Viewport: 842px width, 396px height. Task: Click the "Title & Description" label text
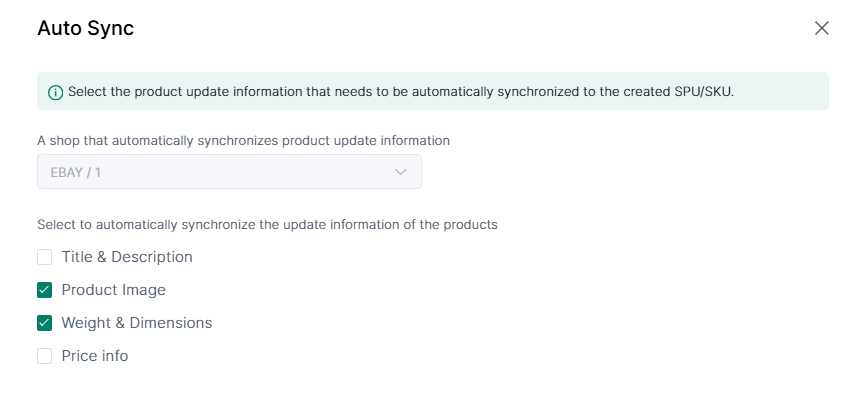pos(127,257)
